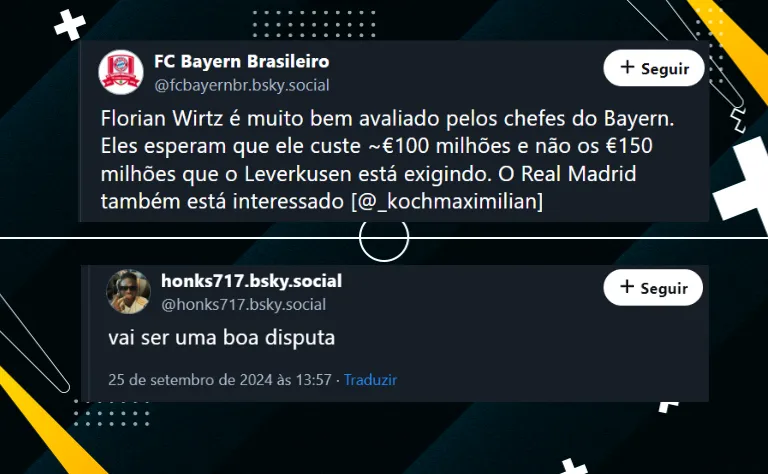Open the honks717.bsky.social bold display name
The height and width of the screenshot is (474, 768).
(251, 281)
